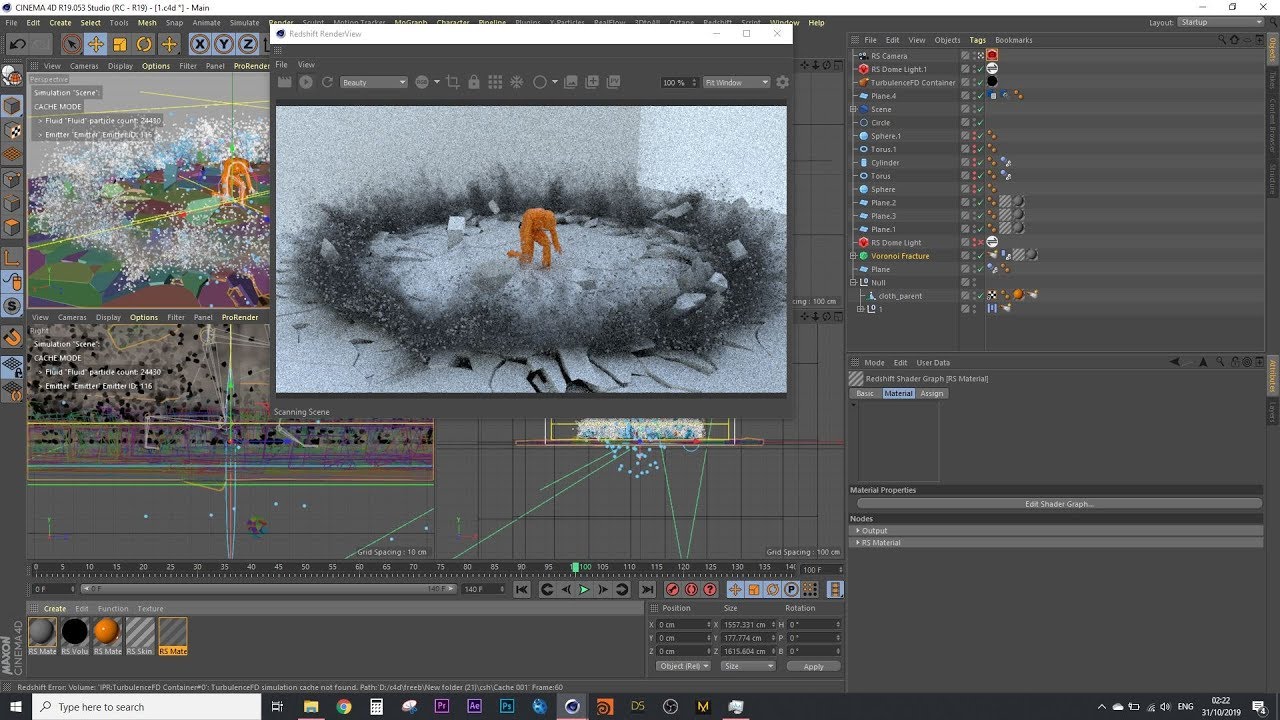This screenshot has width=1280, height=720.
Task: Toggle enable checkmark for RS Dome Light.1
Action: 980,69
